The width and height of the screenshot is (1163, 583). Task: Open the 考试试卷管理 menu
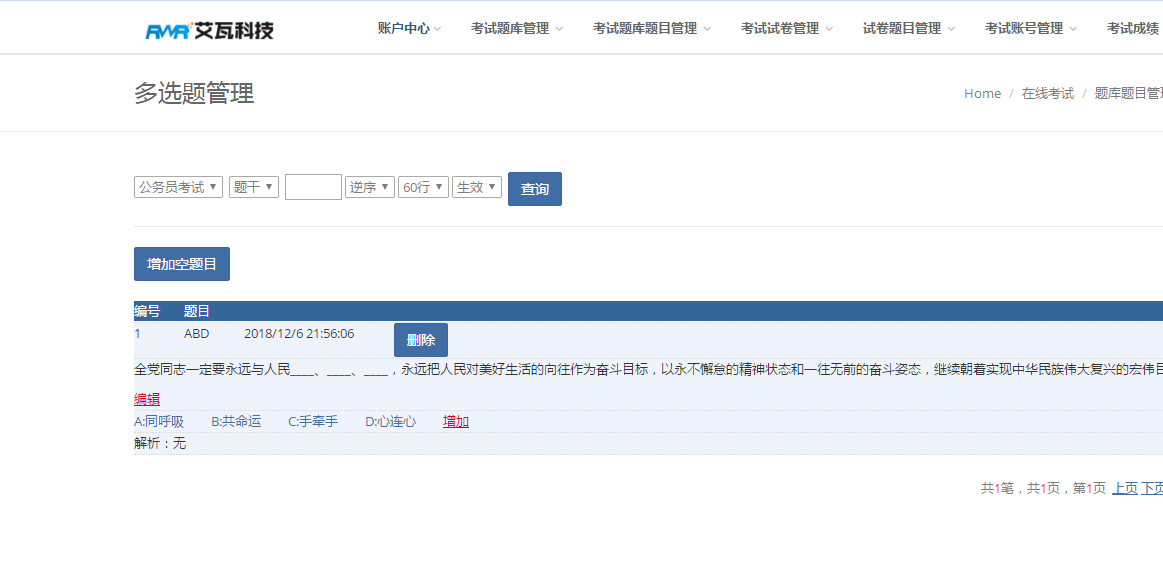pos(786,28)
